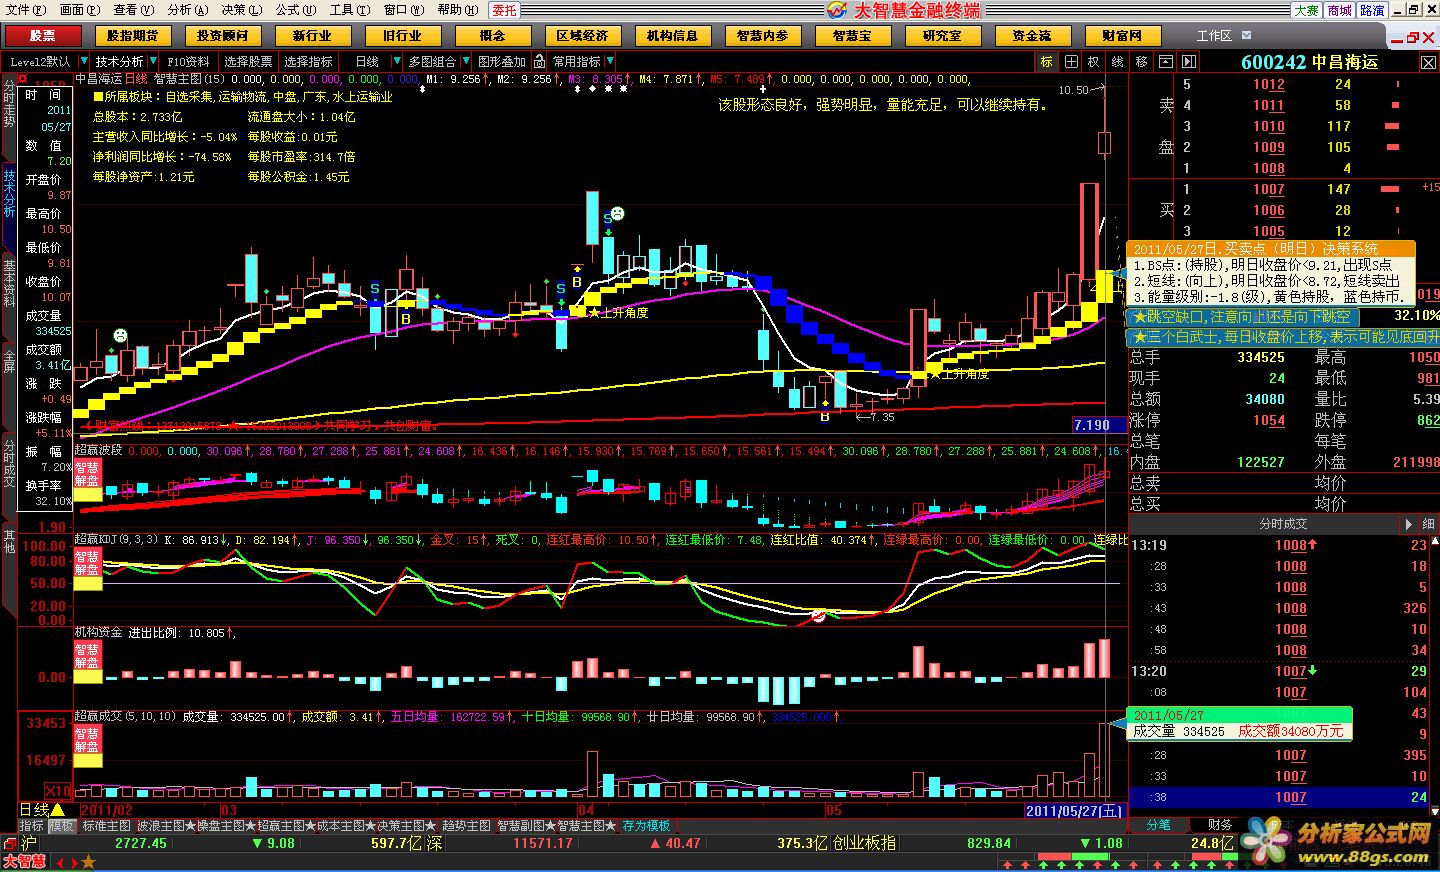Click the yellow square before 所属板块
Image resolution: width=1440 pixels, height=872 pixels.
97,97
